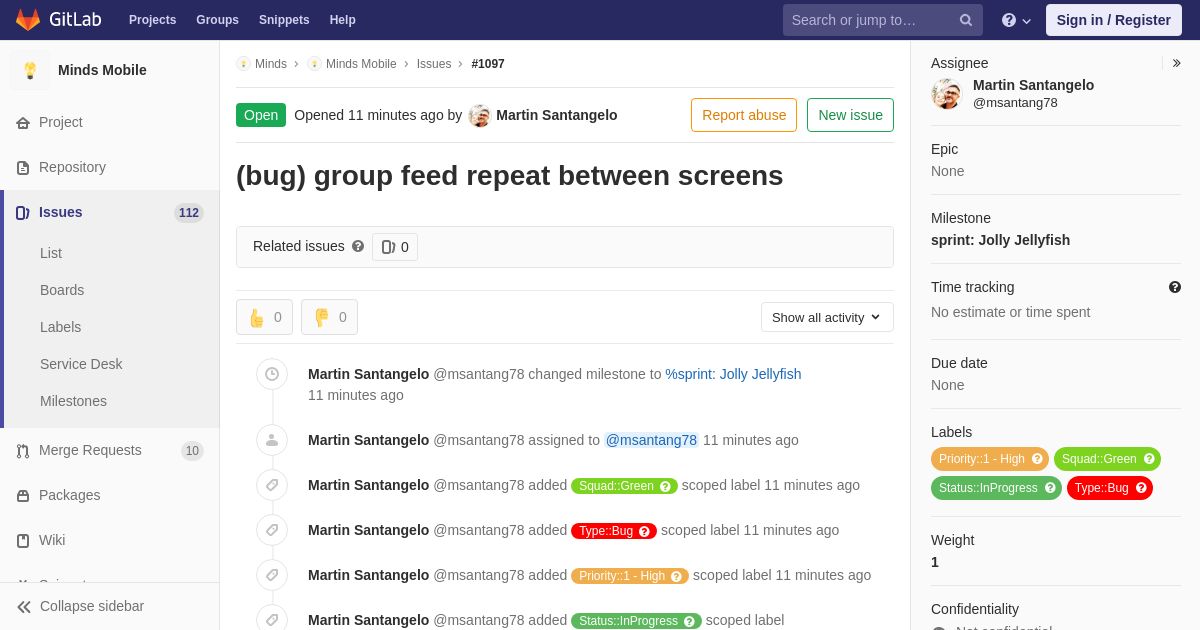Click Minds breadcrumb lightbulb icon
Screen dimensions: 1200x630
(243, 64)
